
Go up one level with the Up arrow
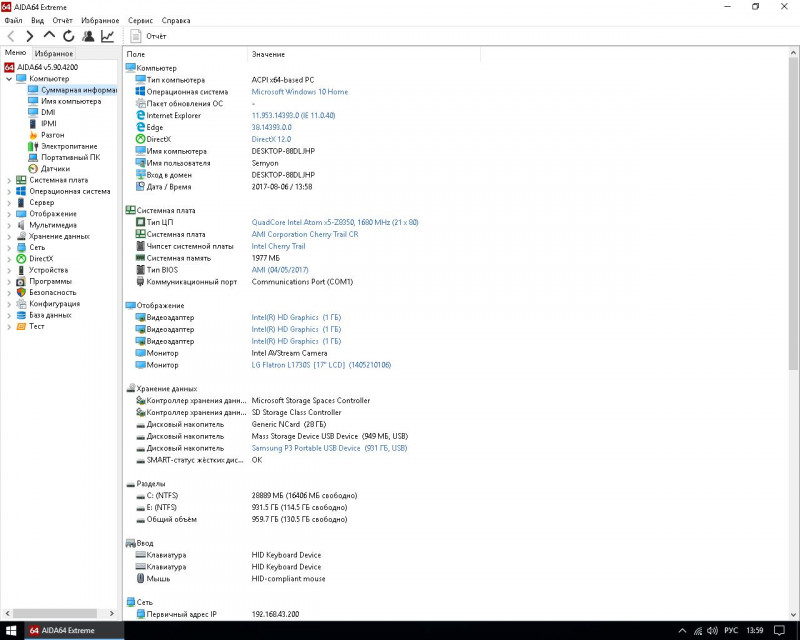tap(49, 35)
